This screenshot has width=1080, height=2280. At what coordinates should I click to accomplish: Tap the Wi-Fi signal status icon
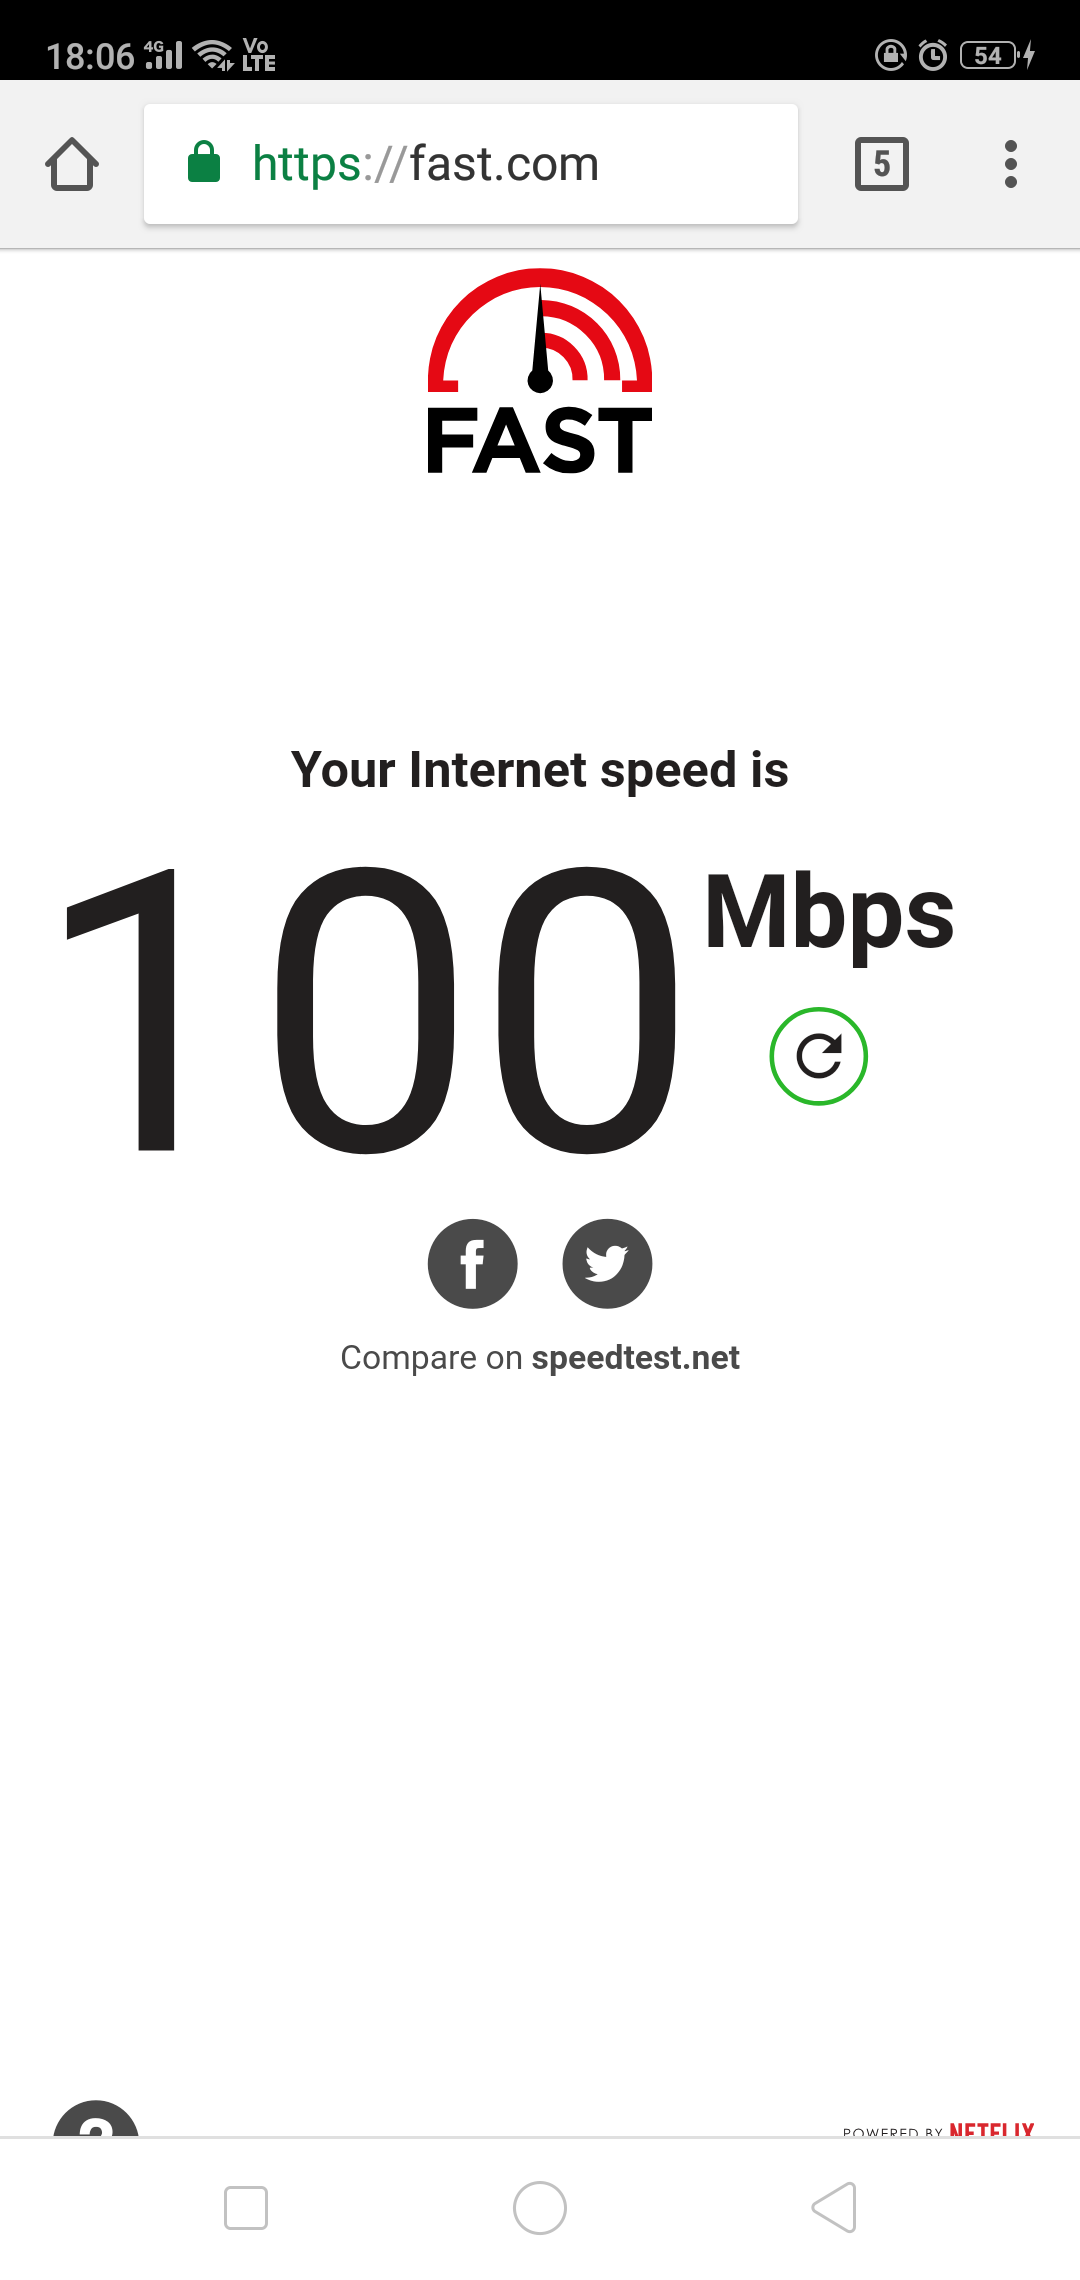click(213, 54)
